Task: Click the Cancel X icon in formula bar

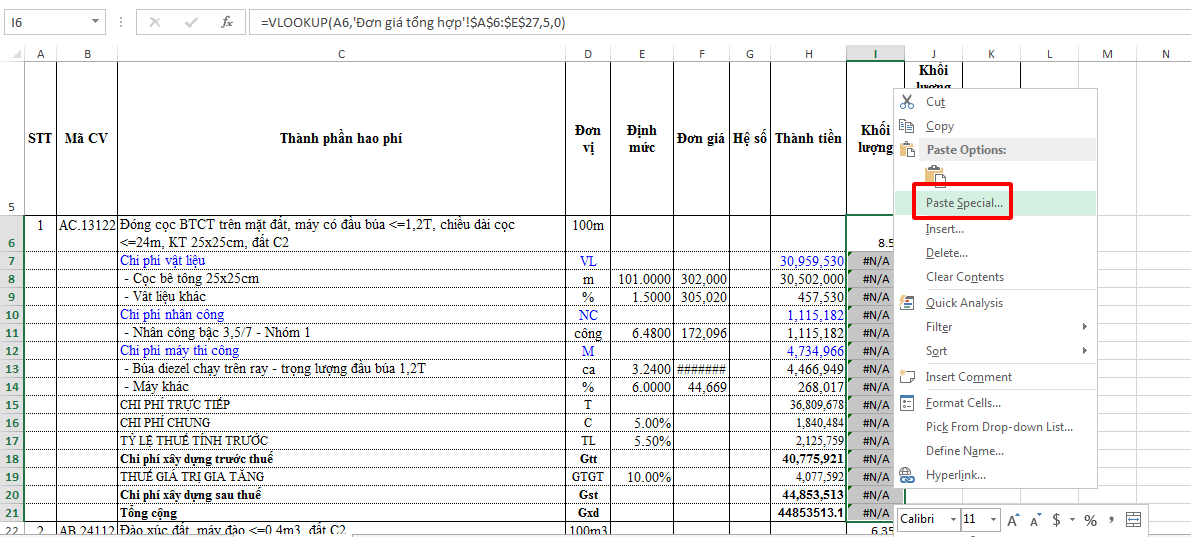Action: click(155, 22)
